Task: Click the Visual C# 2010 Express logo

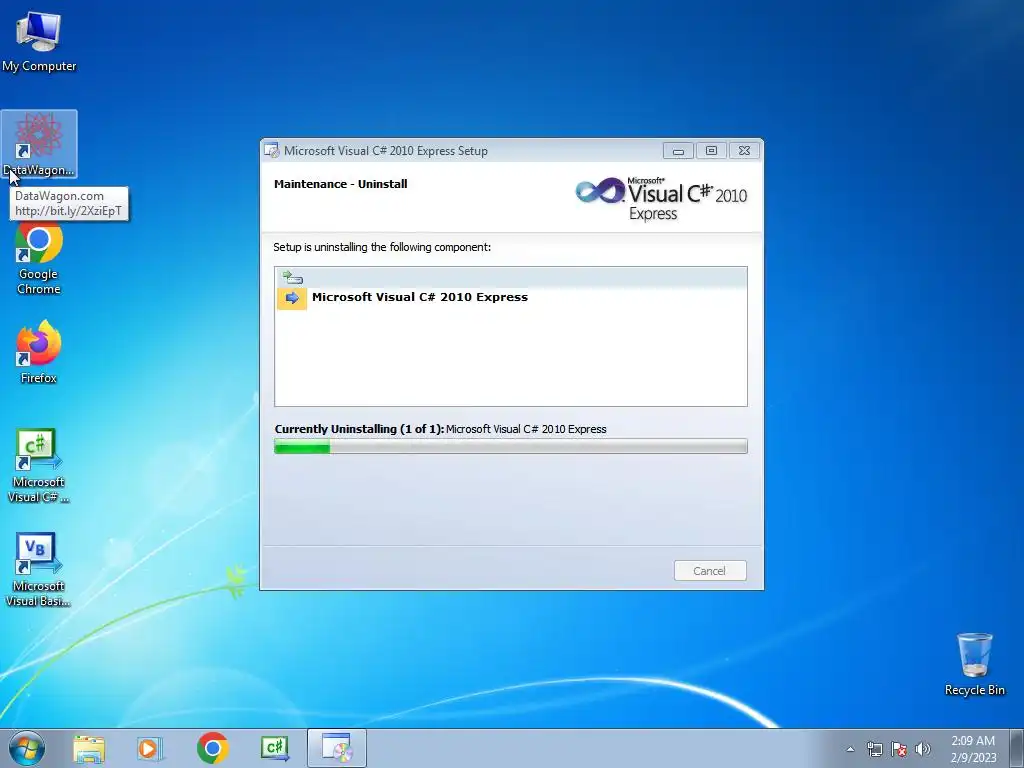Action: 660,198
